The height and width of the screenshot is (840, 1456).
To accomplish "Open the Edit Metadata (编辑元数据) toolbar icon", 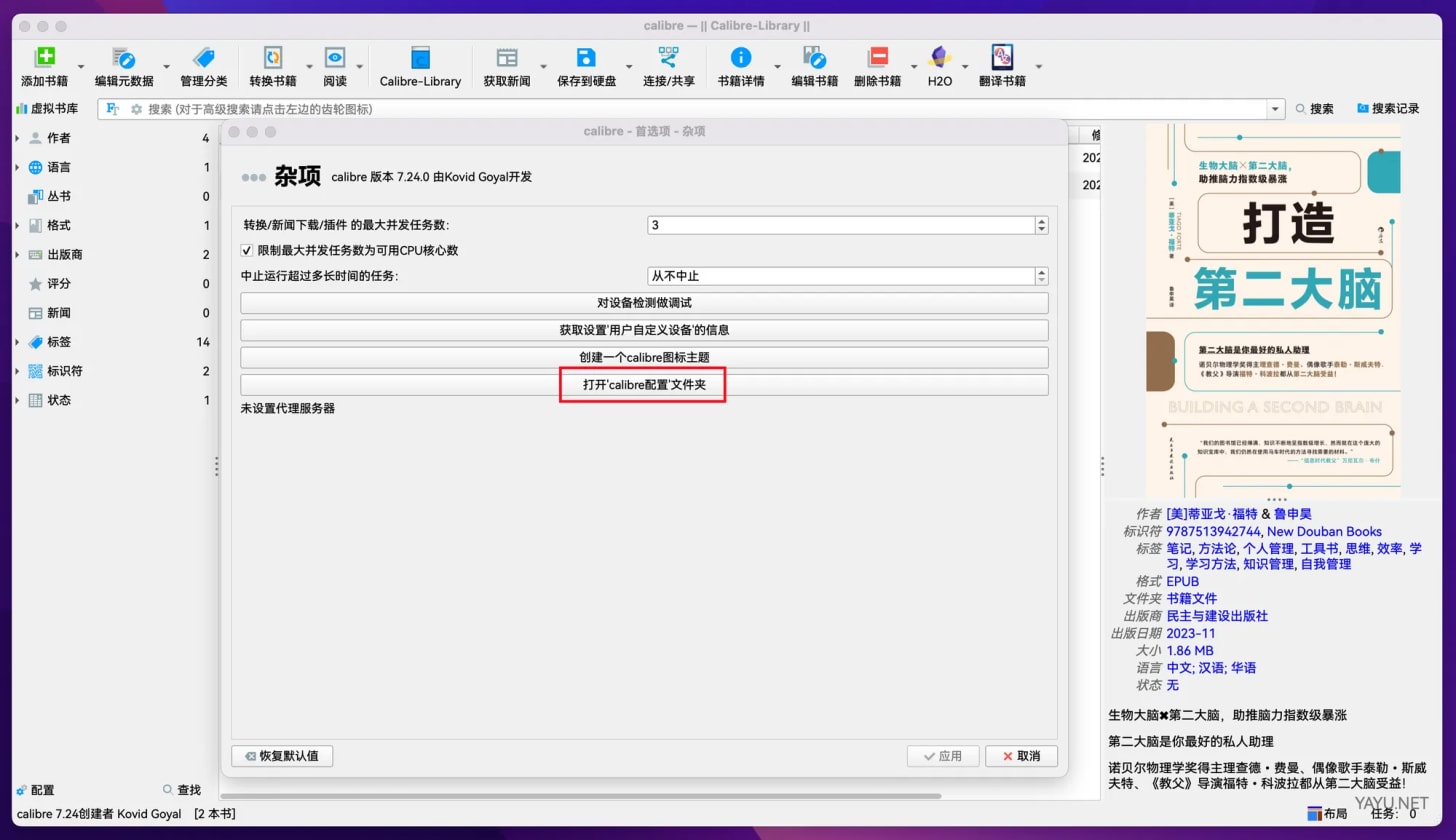I will [124, 58].
